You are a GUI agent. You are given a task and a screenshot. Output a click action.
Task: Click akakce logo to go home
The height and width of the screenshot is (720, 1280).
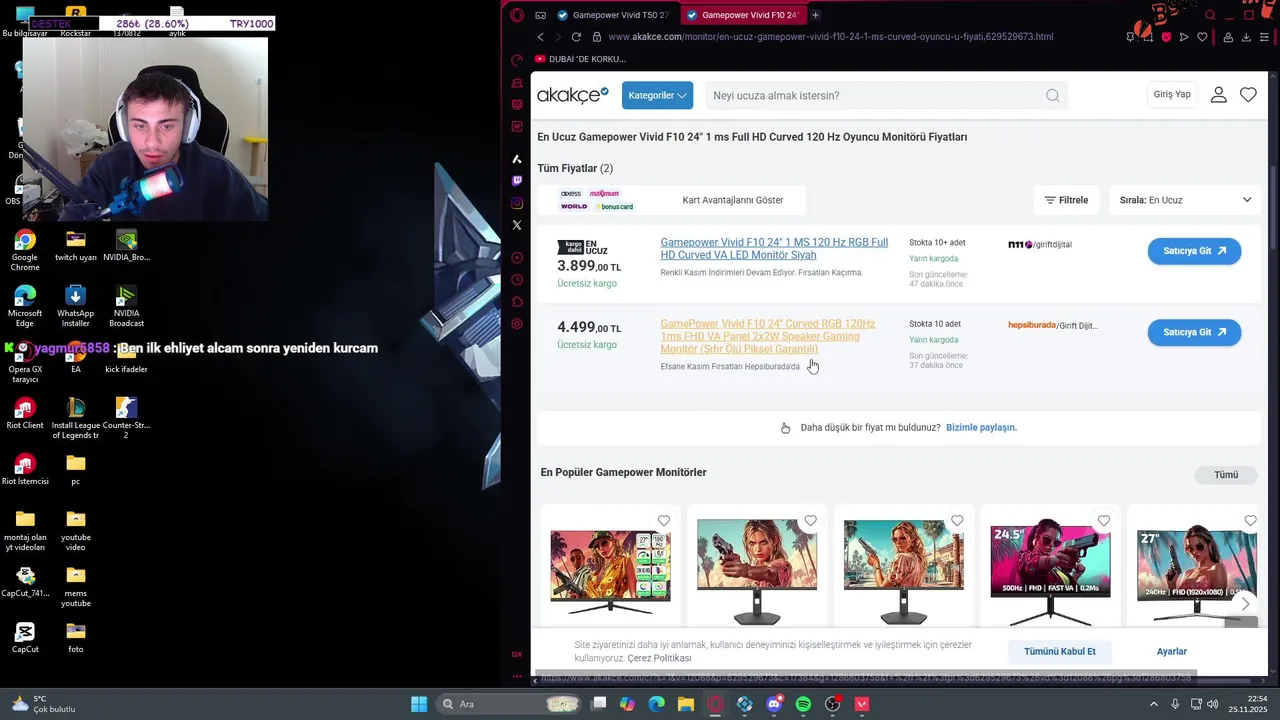[572, 95]
